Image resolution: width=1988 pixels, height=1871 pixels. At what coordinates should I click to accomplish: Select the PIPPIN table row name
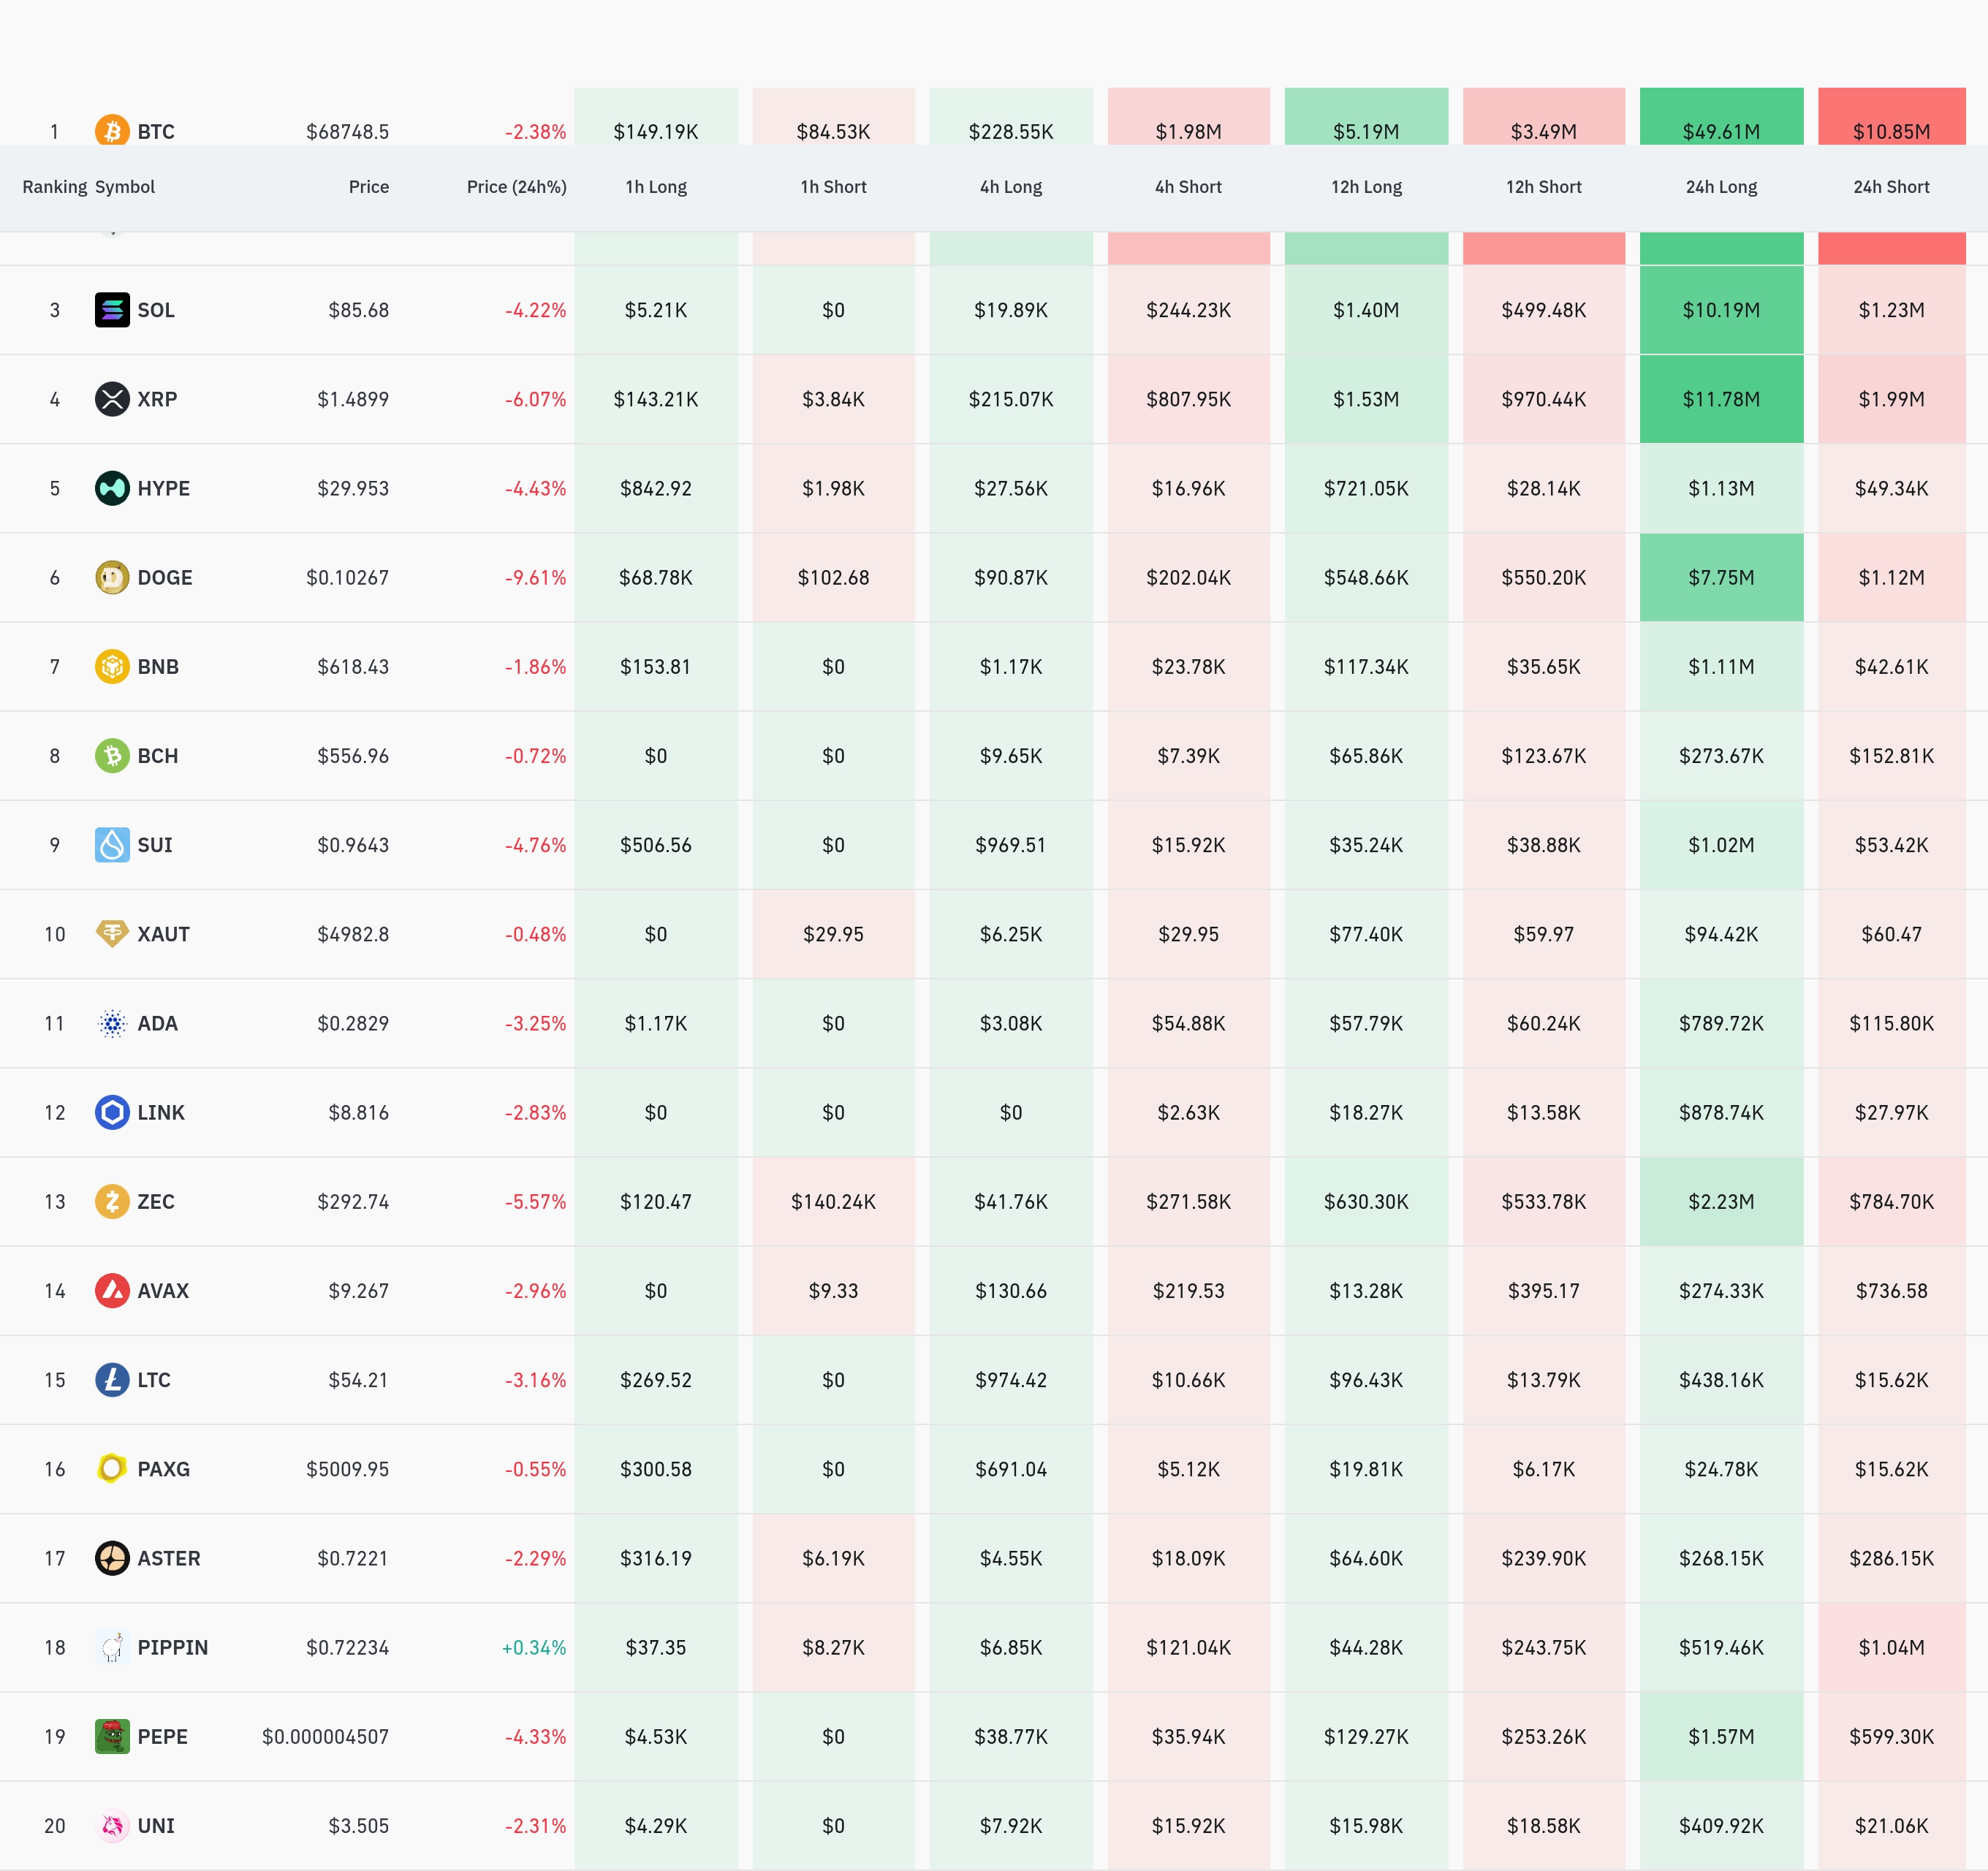point(173,1647)
